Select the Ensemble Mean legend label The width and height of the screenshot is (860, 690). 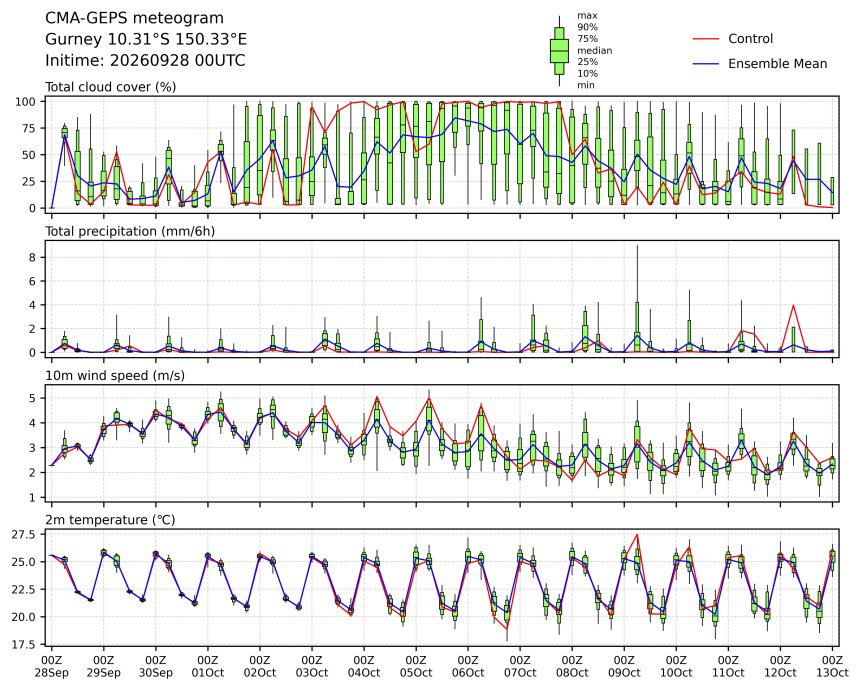point(777,64)
